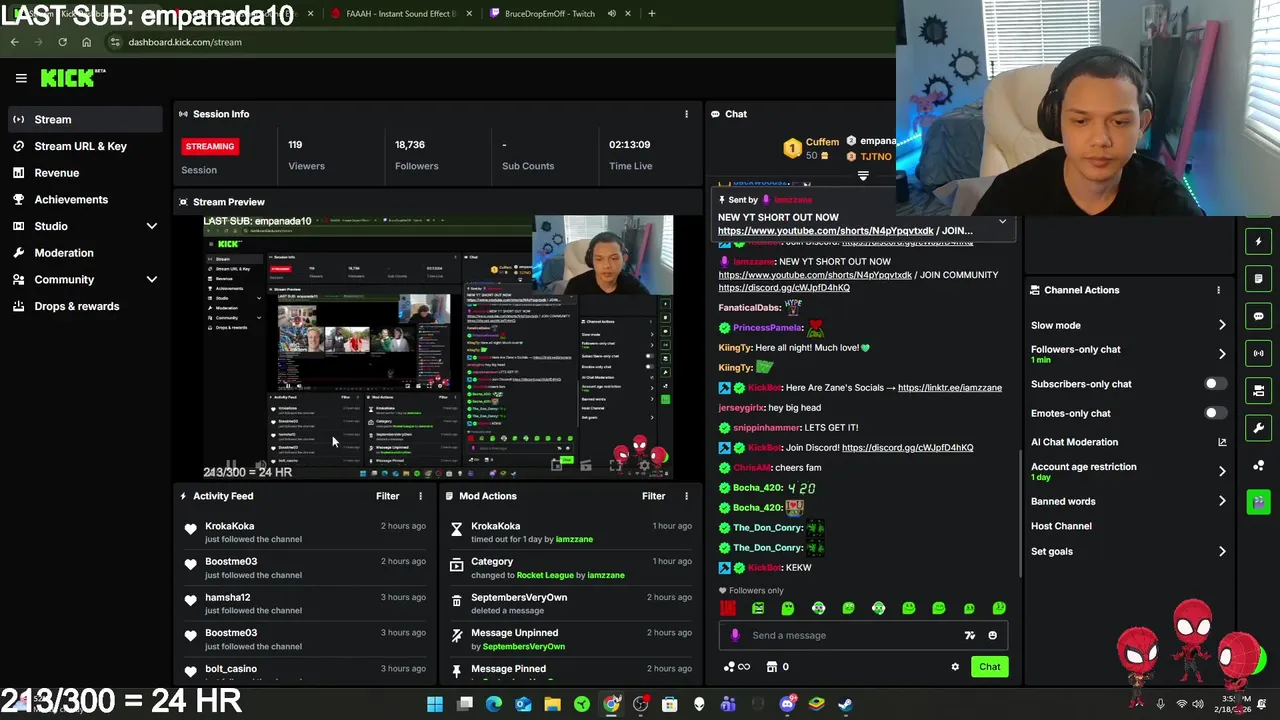Viewport: 1280px width, 720px height.
Task: Open Session Info three-dot options
Action: point(686,114)
